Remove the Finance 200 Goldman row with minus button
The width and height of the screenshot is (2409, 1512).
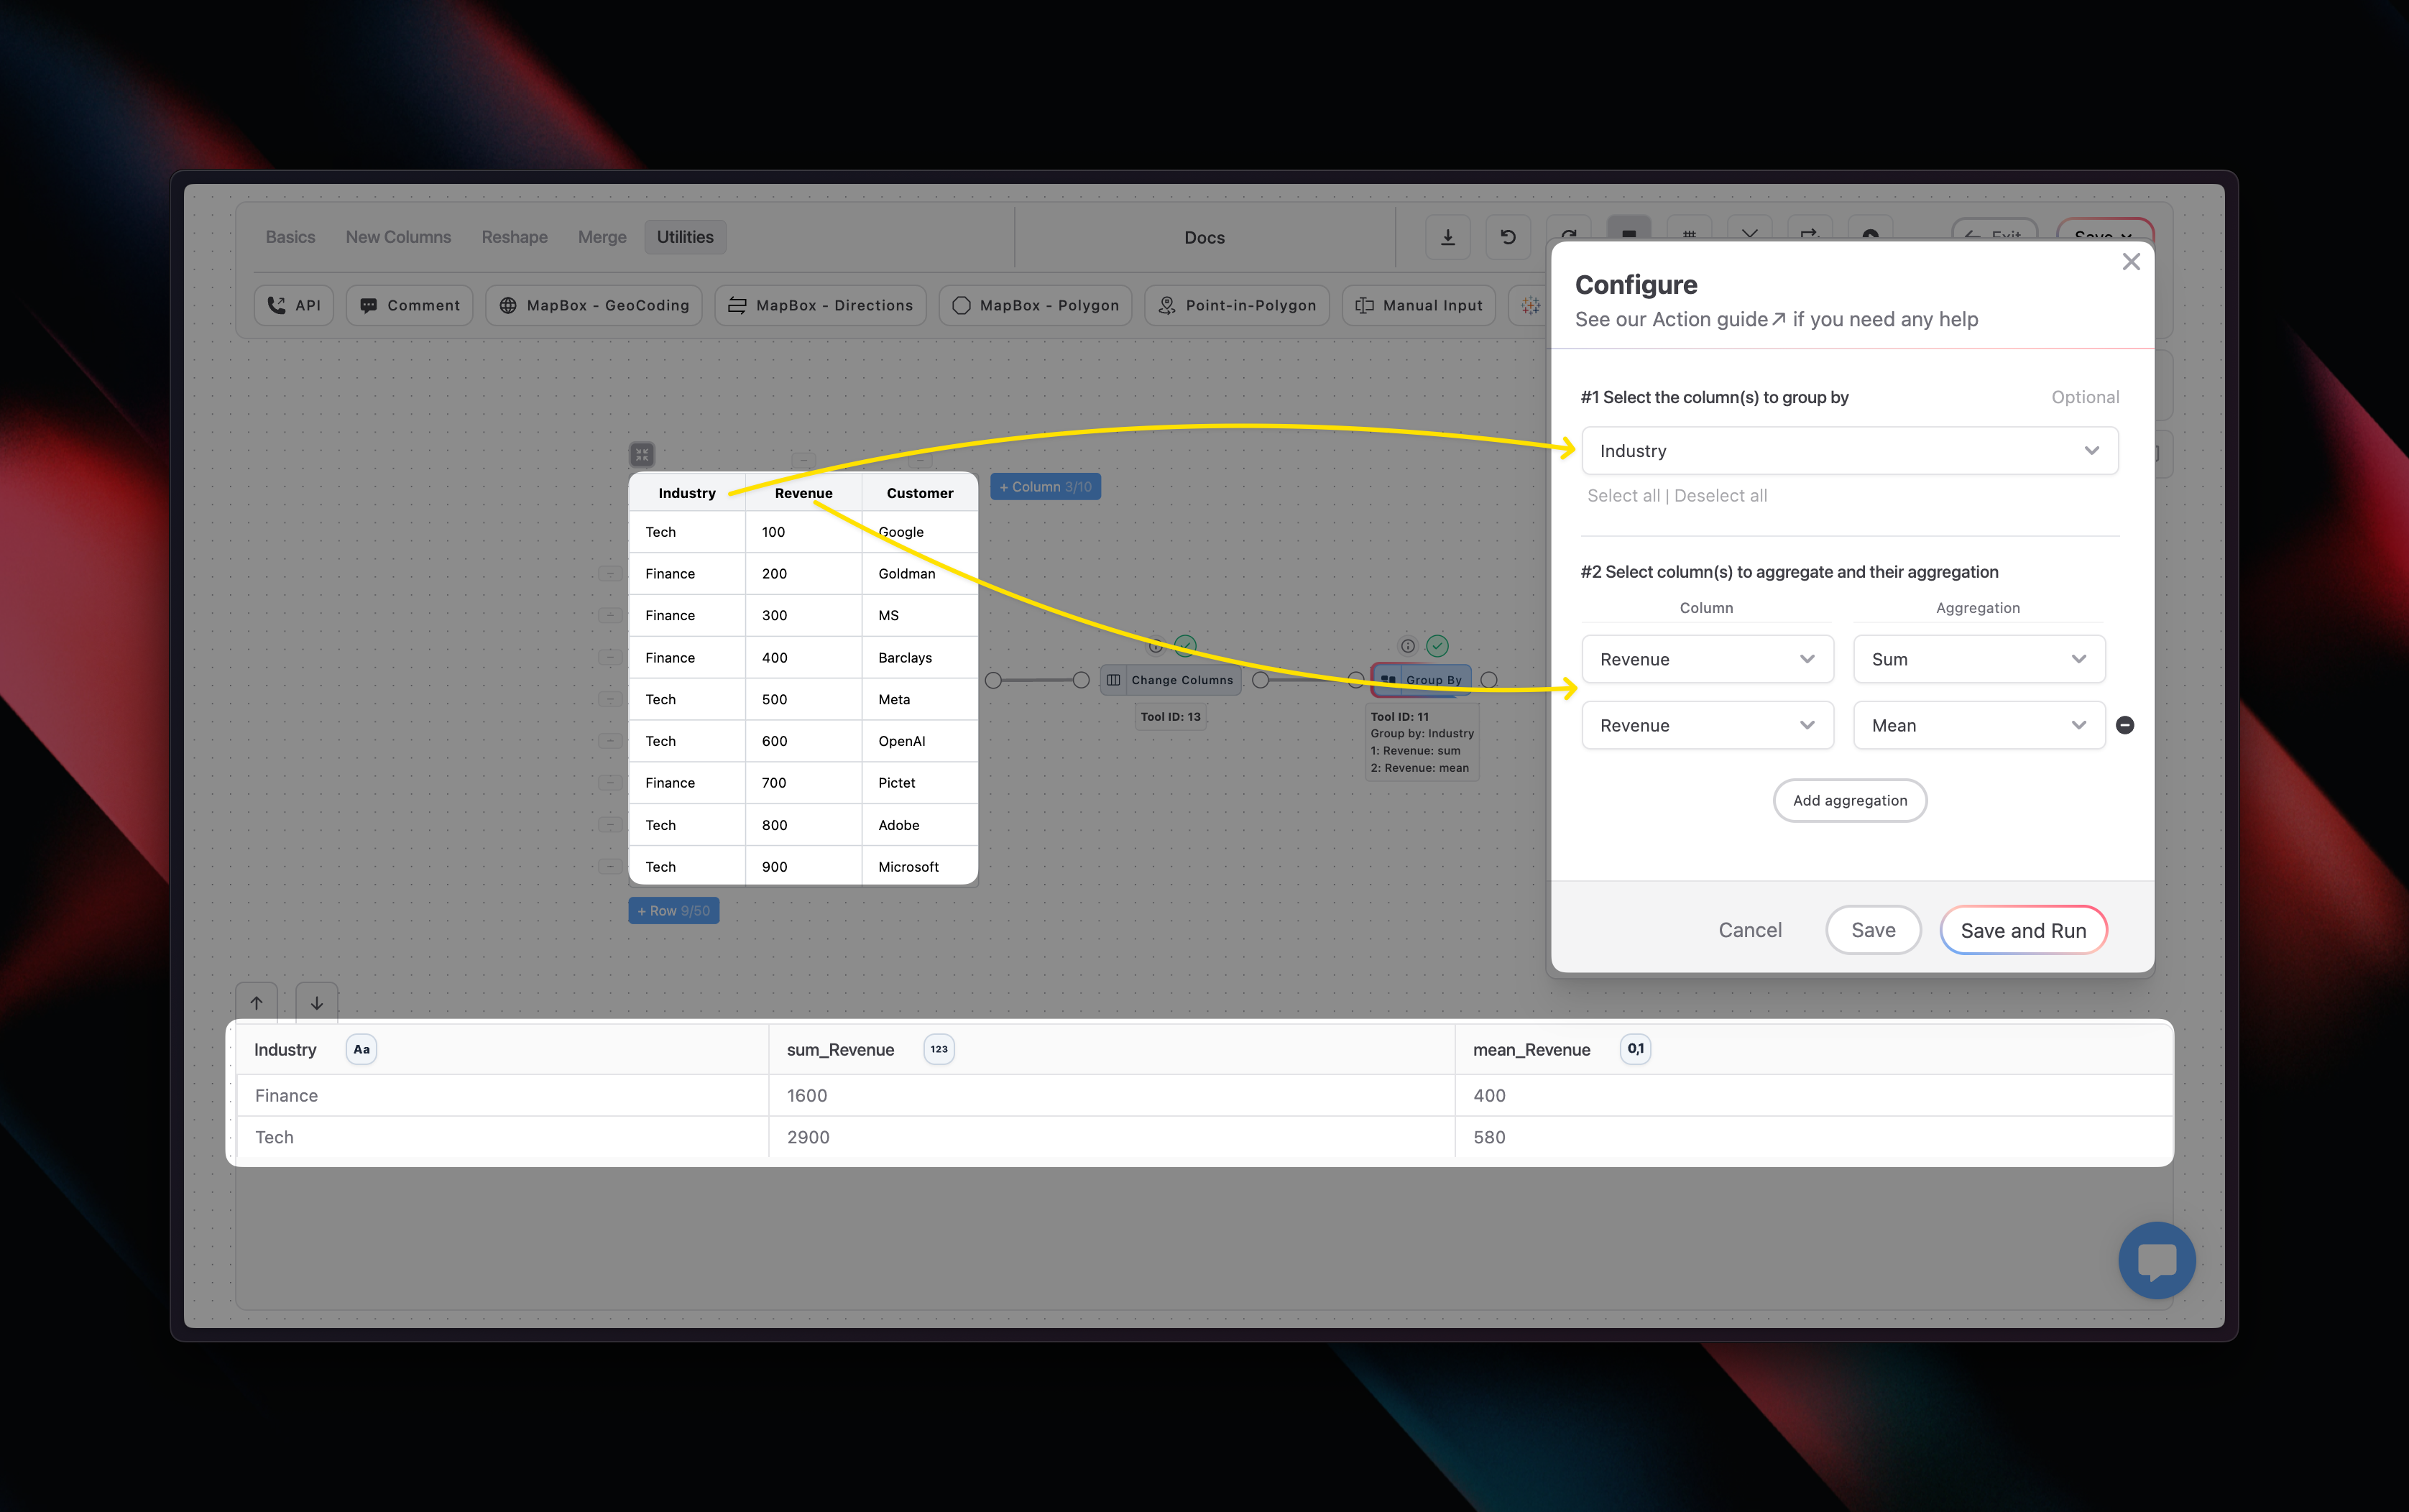click(610, 574)
